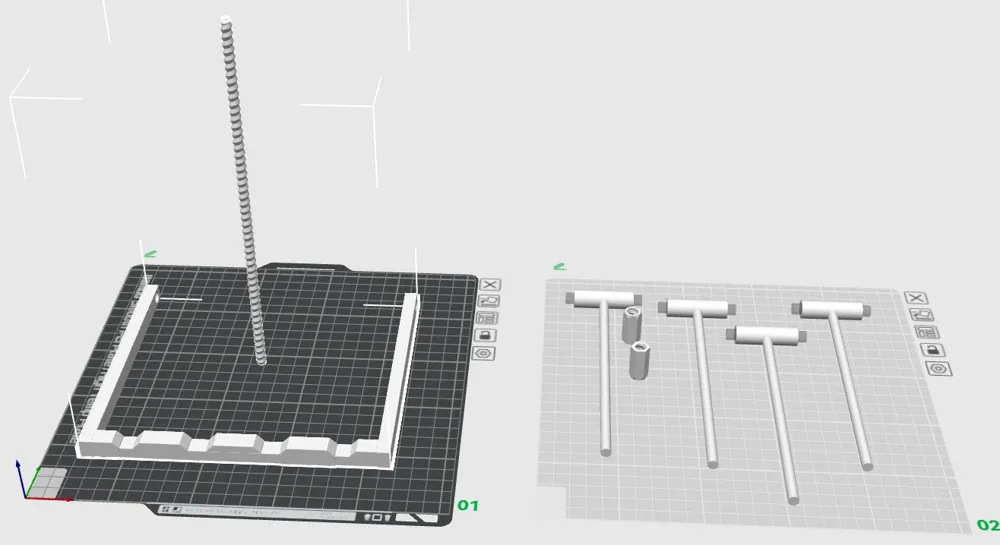Remove all objects from plate 01 using X icon
1000x545 pixels.
tap(489, 285)
